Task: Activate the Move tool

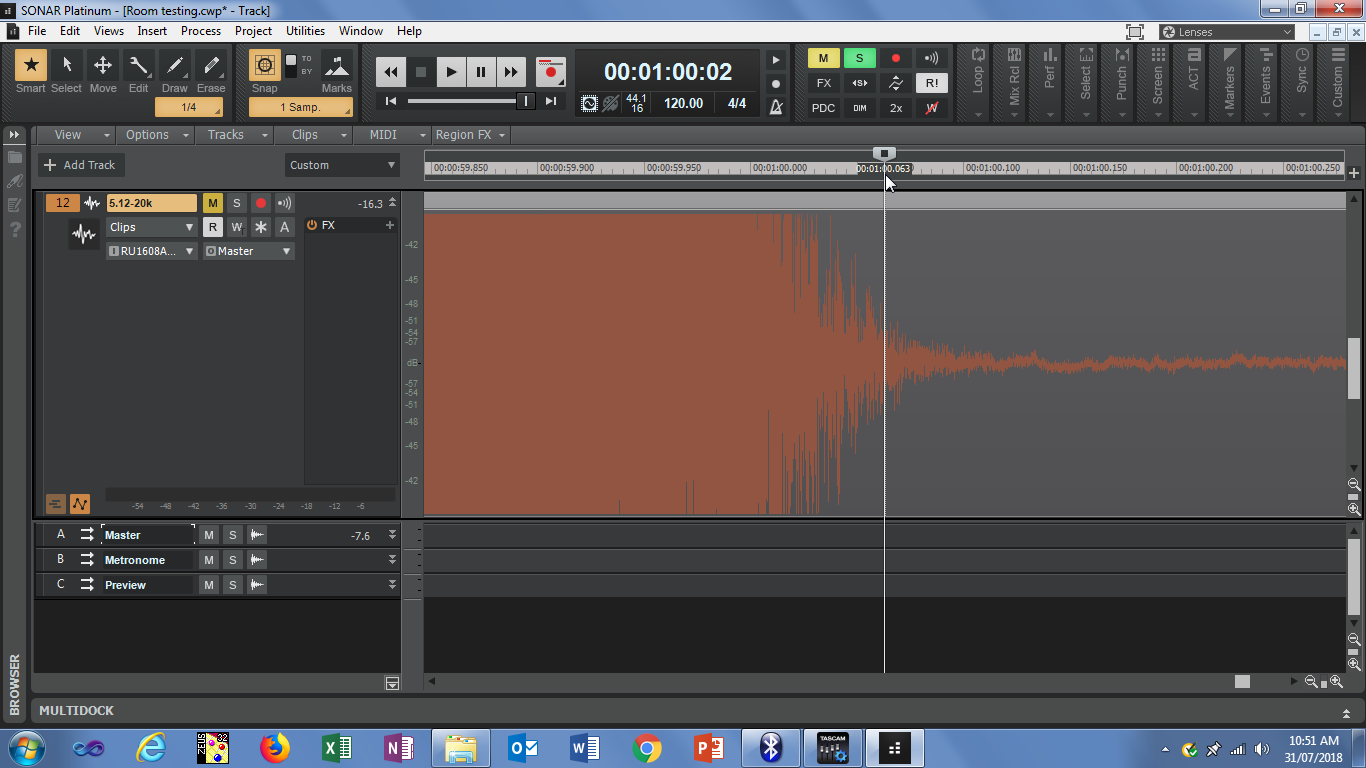Action: tap(103, 66)
